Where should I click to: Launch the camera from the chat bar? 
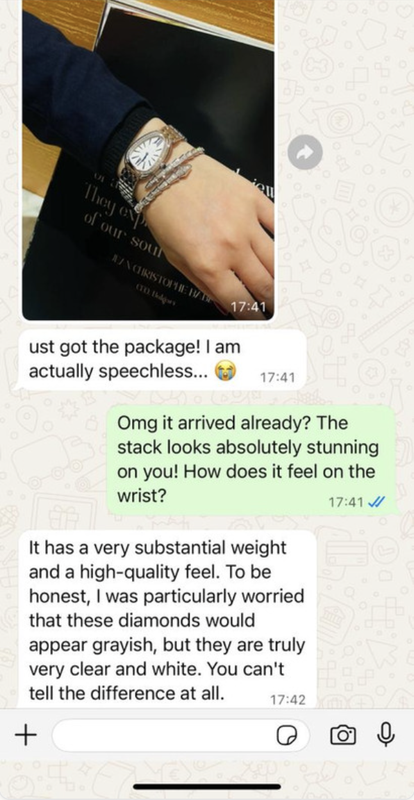(x=344, y=735)
